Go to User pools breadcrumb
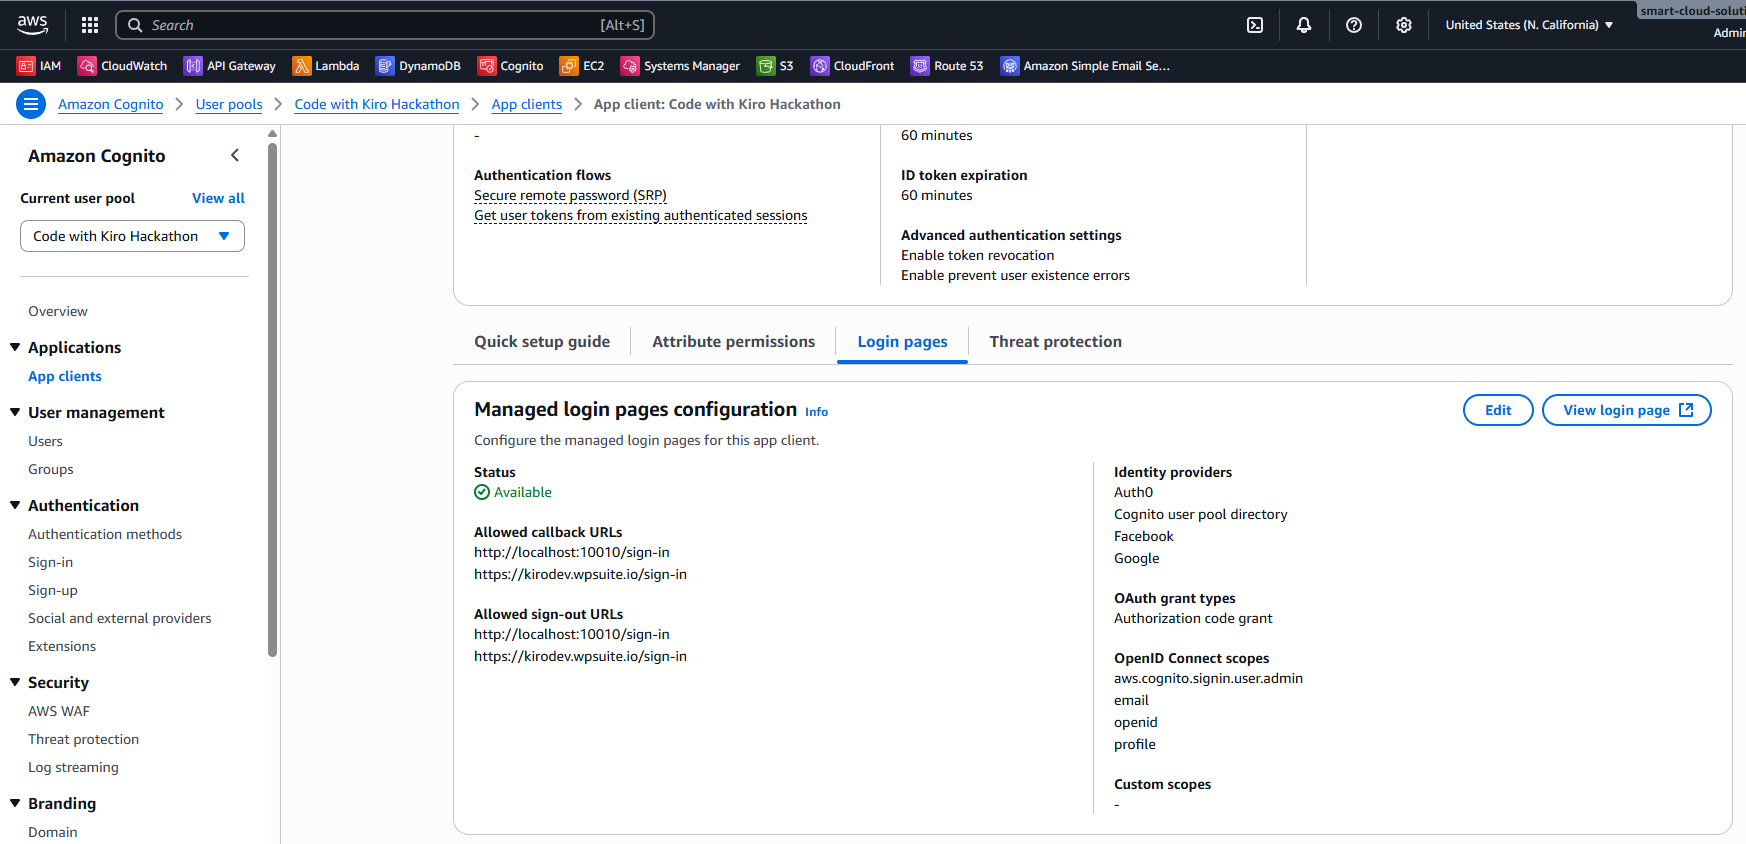This screenshot has height=844, width=1746. pyautogui.click(x=229, y=104)
